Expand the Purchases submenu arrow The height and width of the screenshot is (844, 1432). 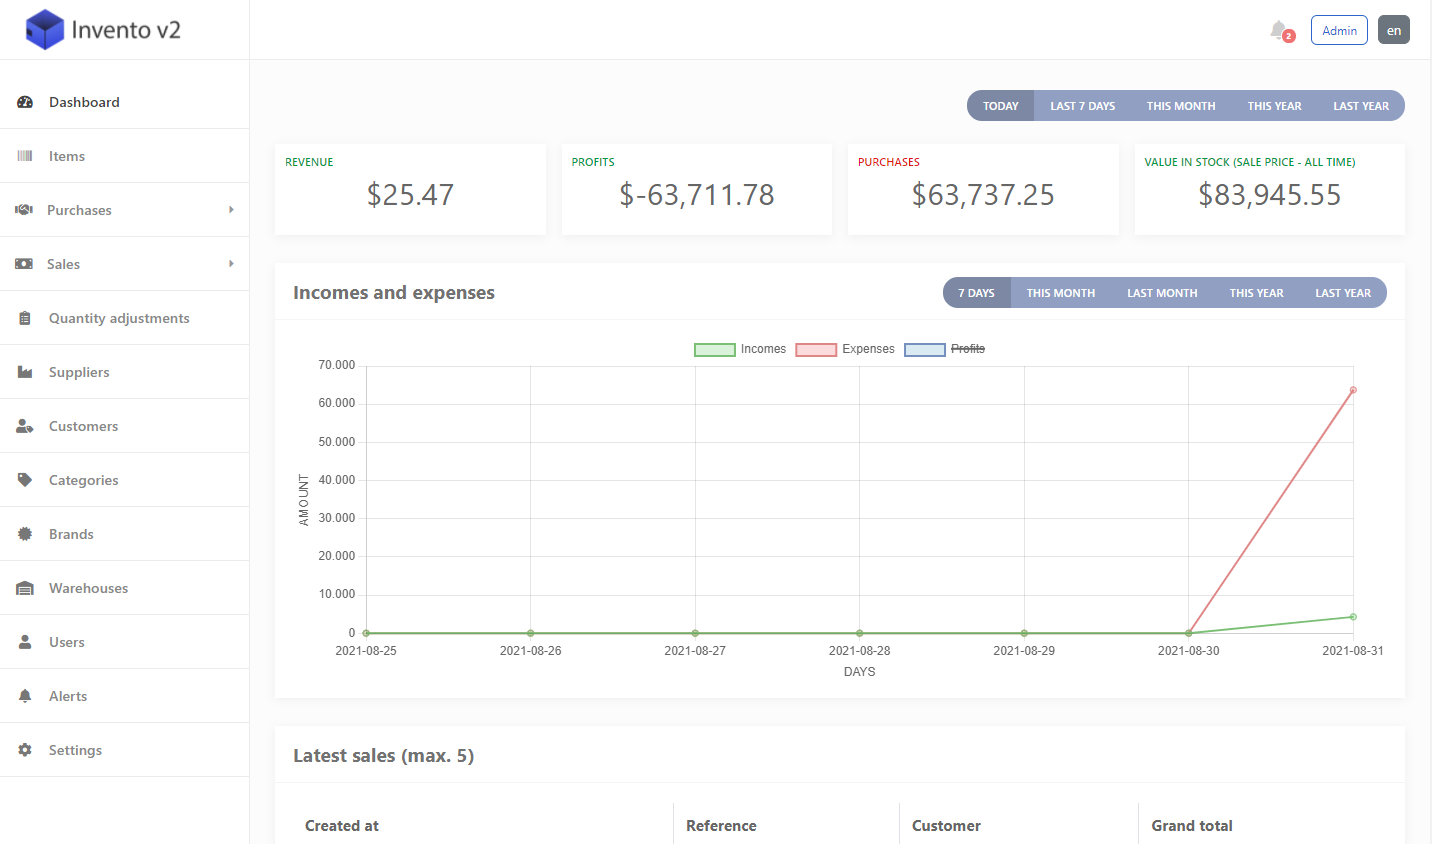pyautogui.click(x=231, y=210)
